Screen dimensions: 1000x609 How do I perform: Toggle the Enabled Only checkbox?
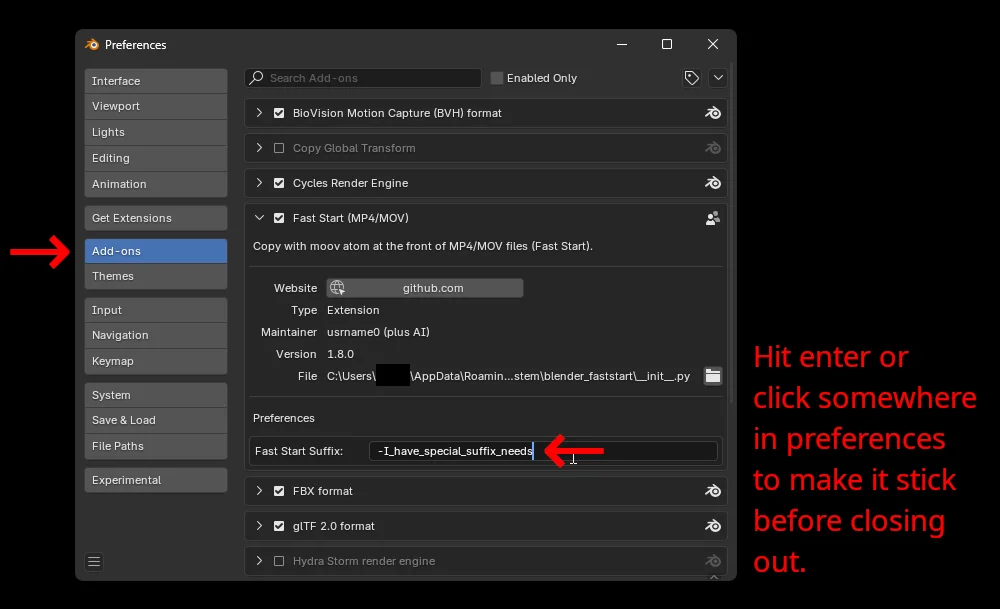pyautogui.click(x=497, y=78)
